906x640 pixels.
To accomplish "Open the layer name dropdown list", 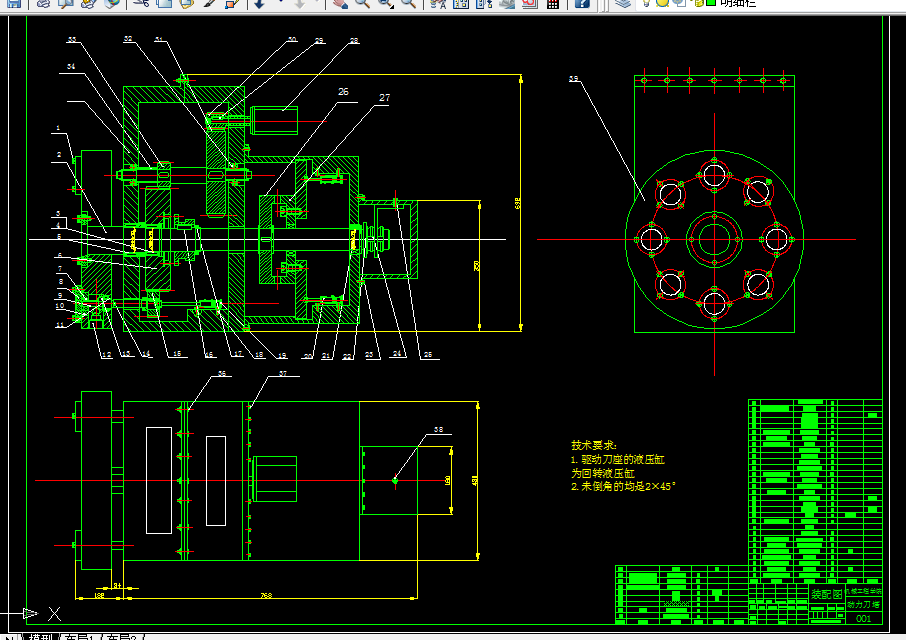I will click(768, 3).
